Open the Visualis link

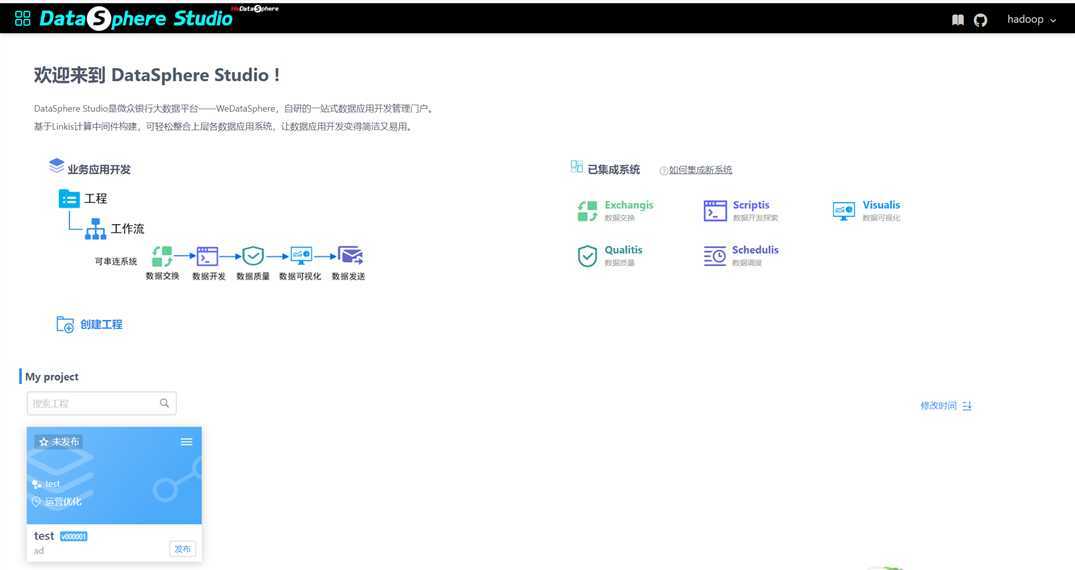(x=881, y=205)
